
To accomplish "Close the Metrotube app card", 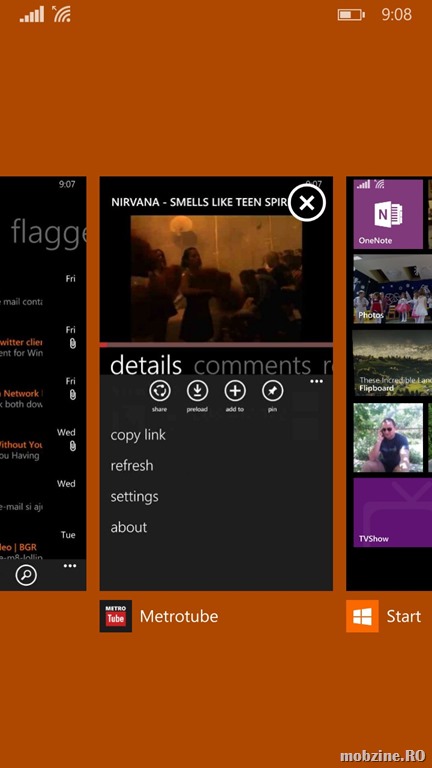I will click(x=307, y=202).
